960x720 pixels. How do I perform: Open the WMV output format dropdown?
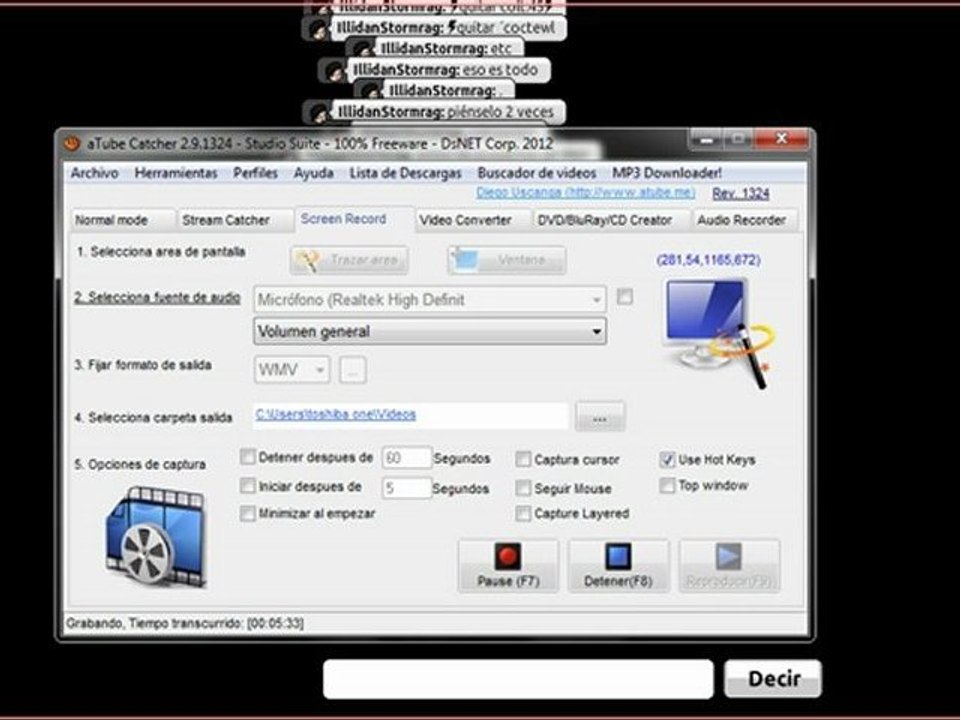pyautogui.click(x=291, y=370)
